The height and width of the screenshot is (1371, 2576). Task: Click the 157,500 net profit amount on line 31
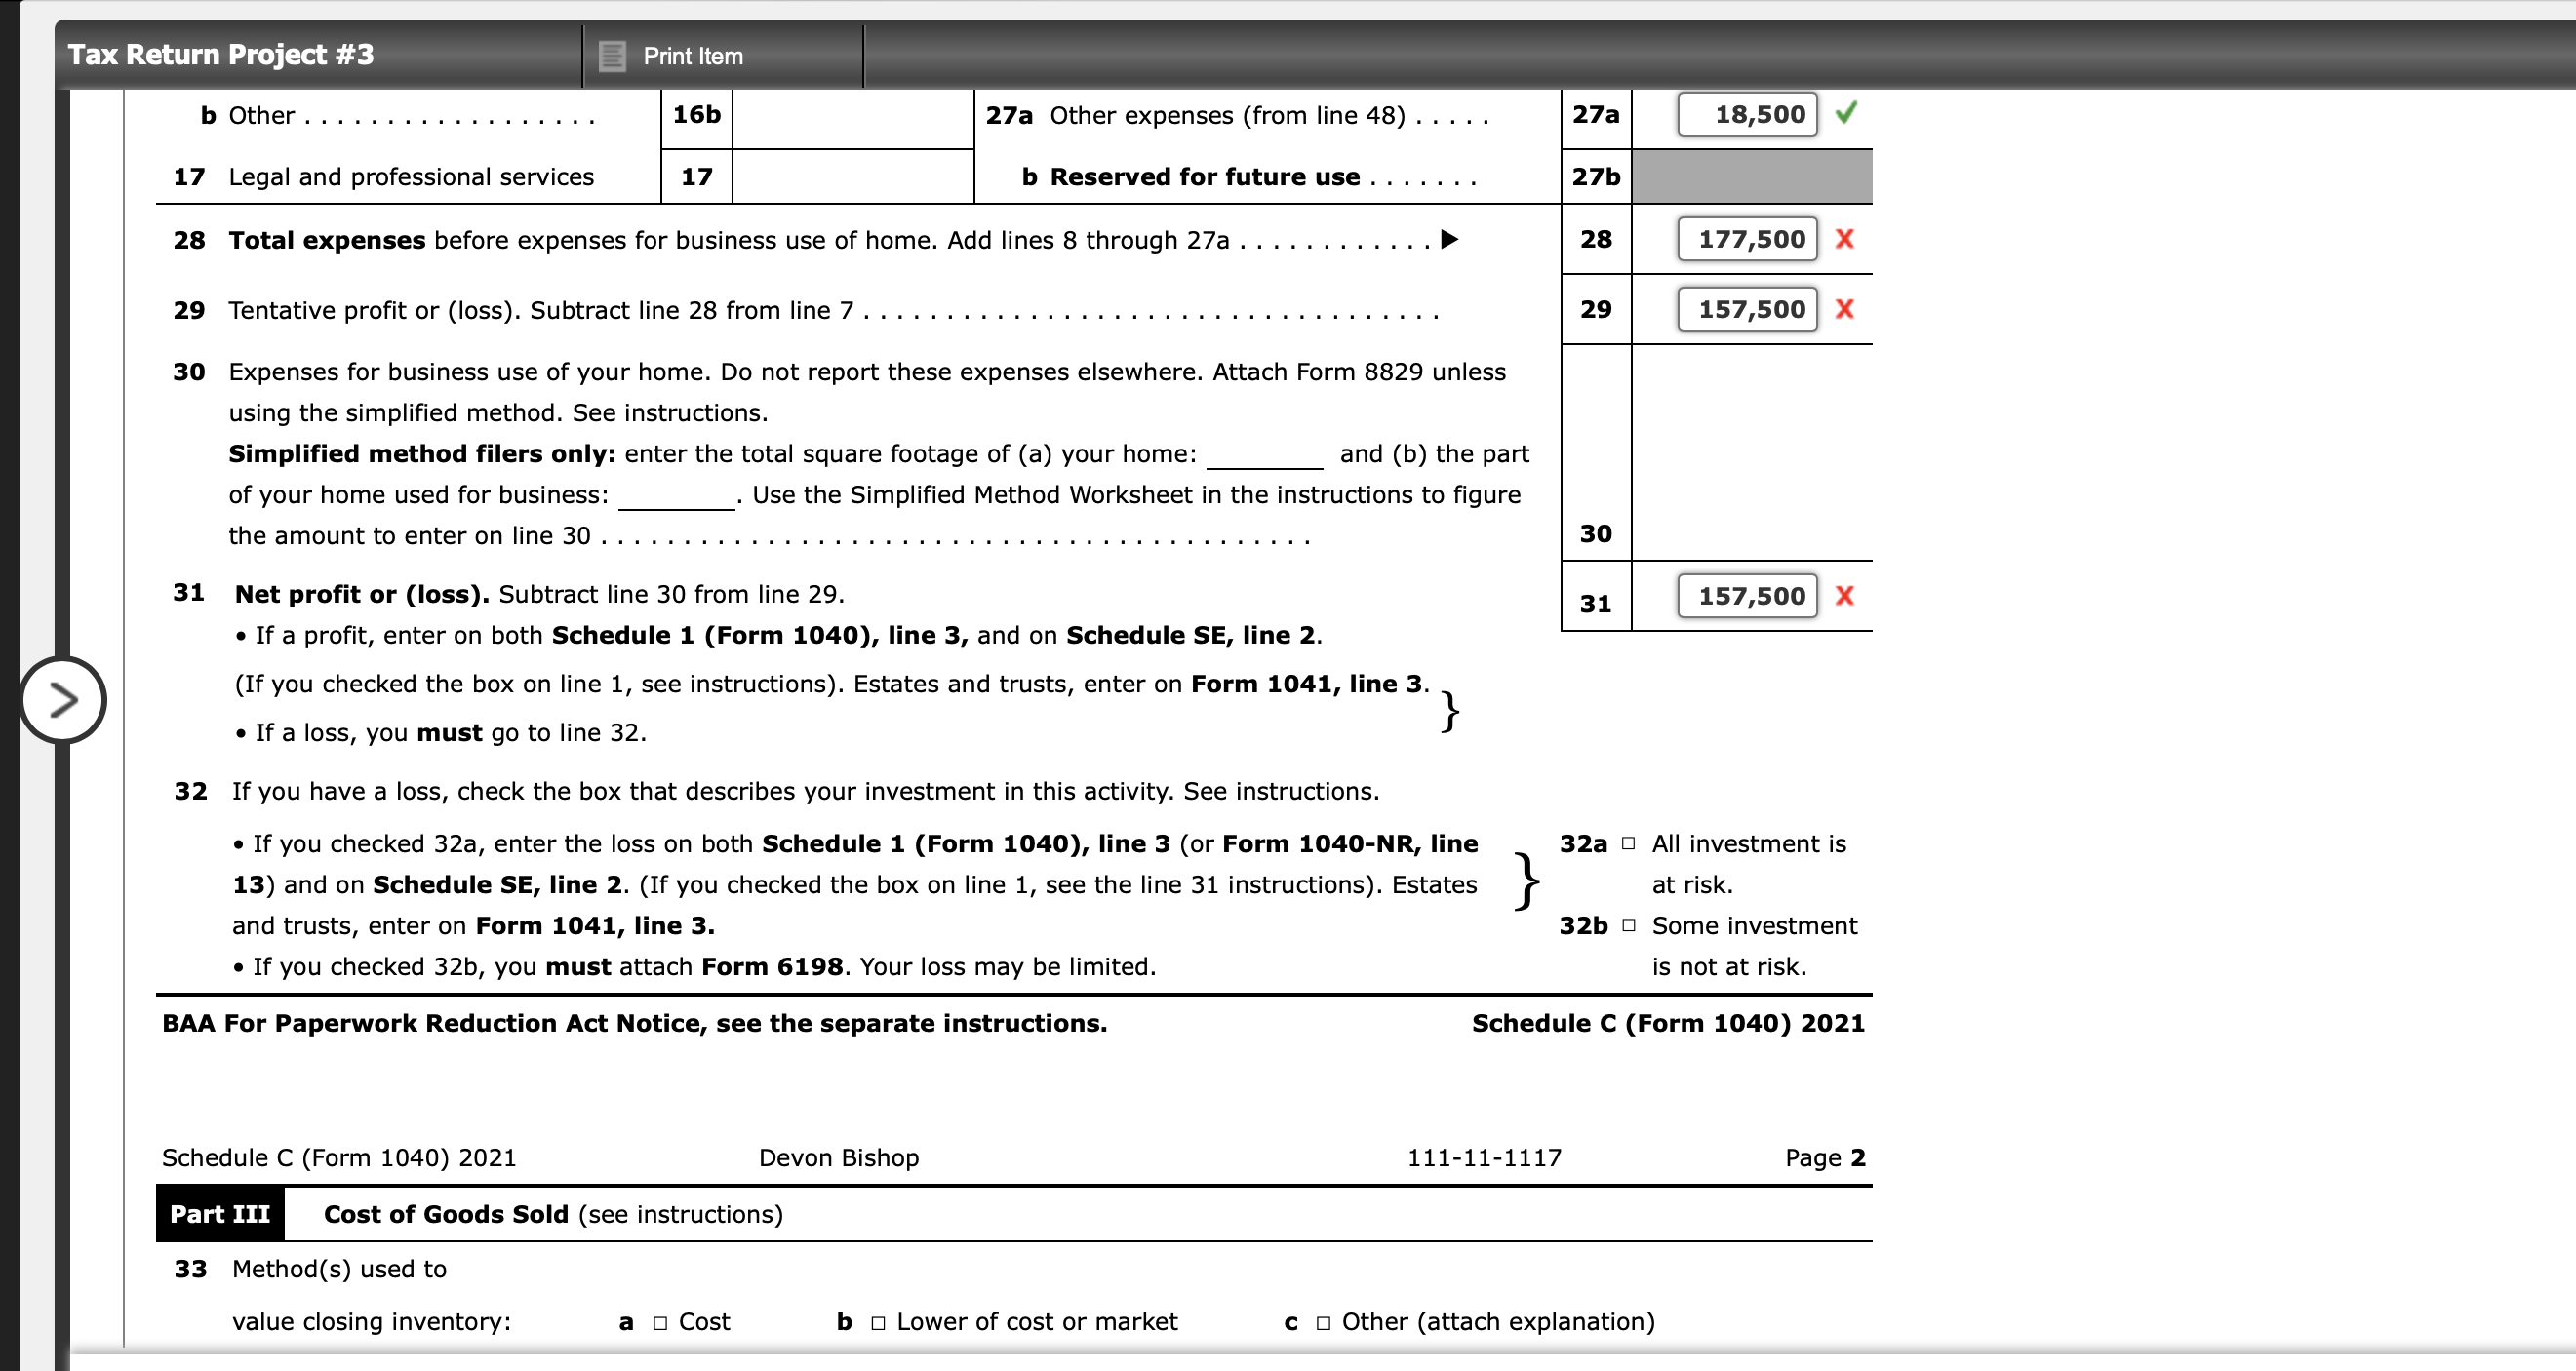(x=1748, y=595)
